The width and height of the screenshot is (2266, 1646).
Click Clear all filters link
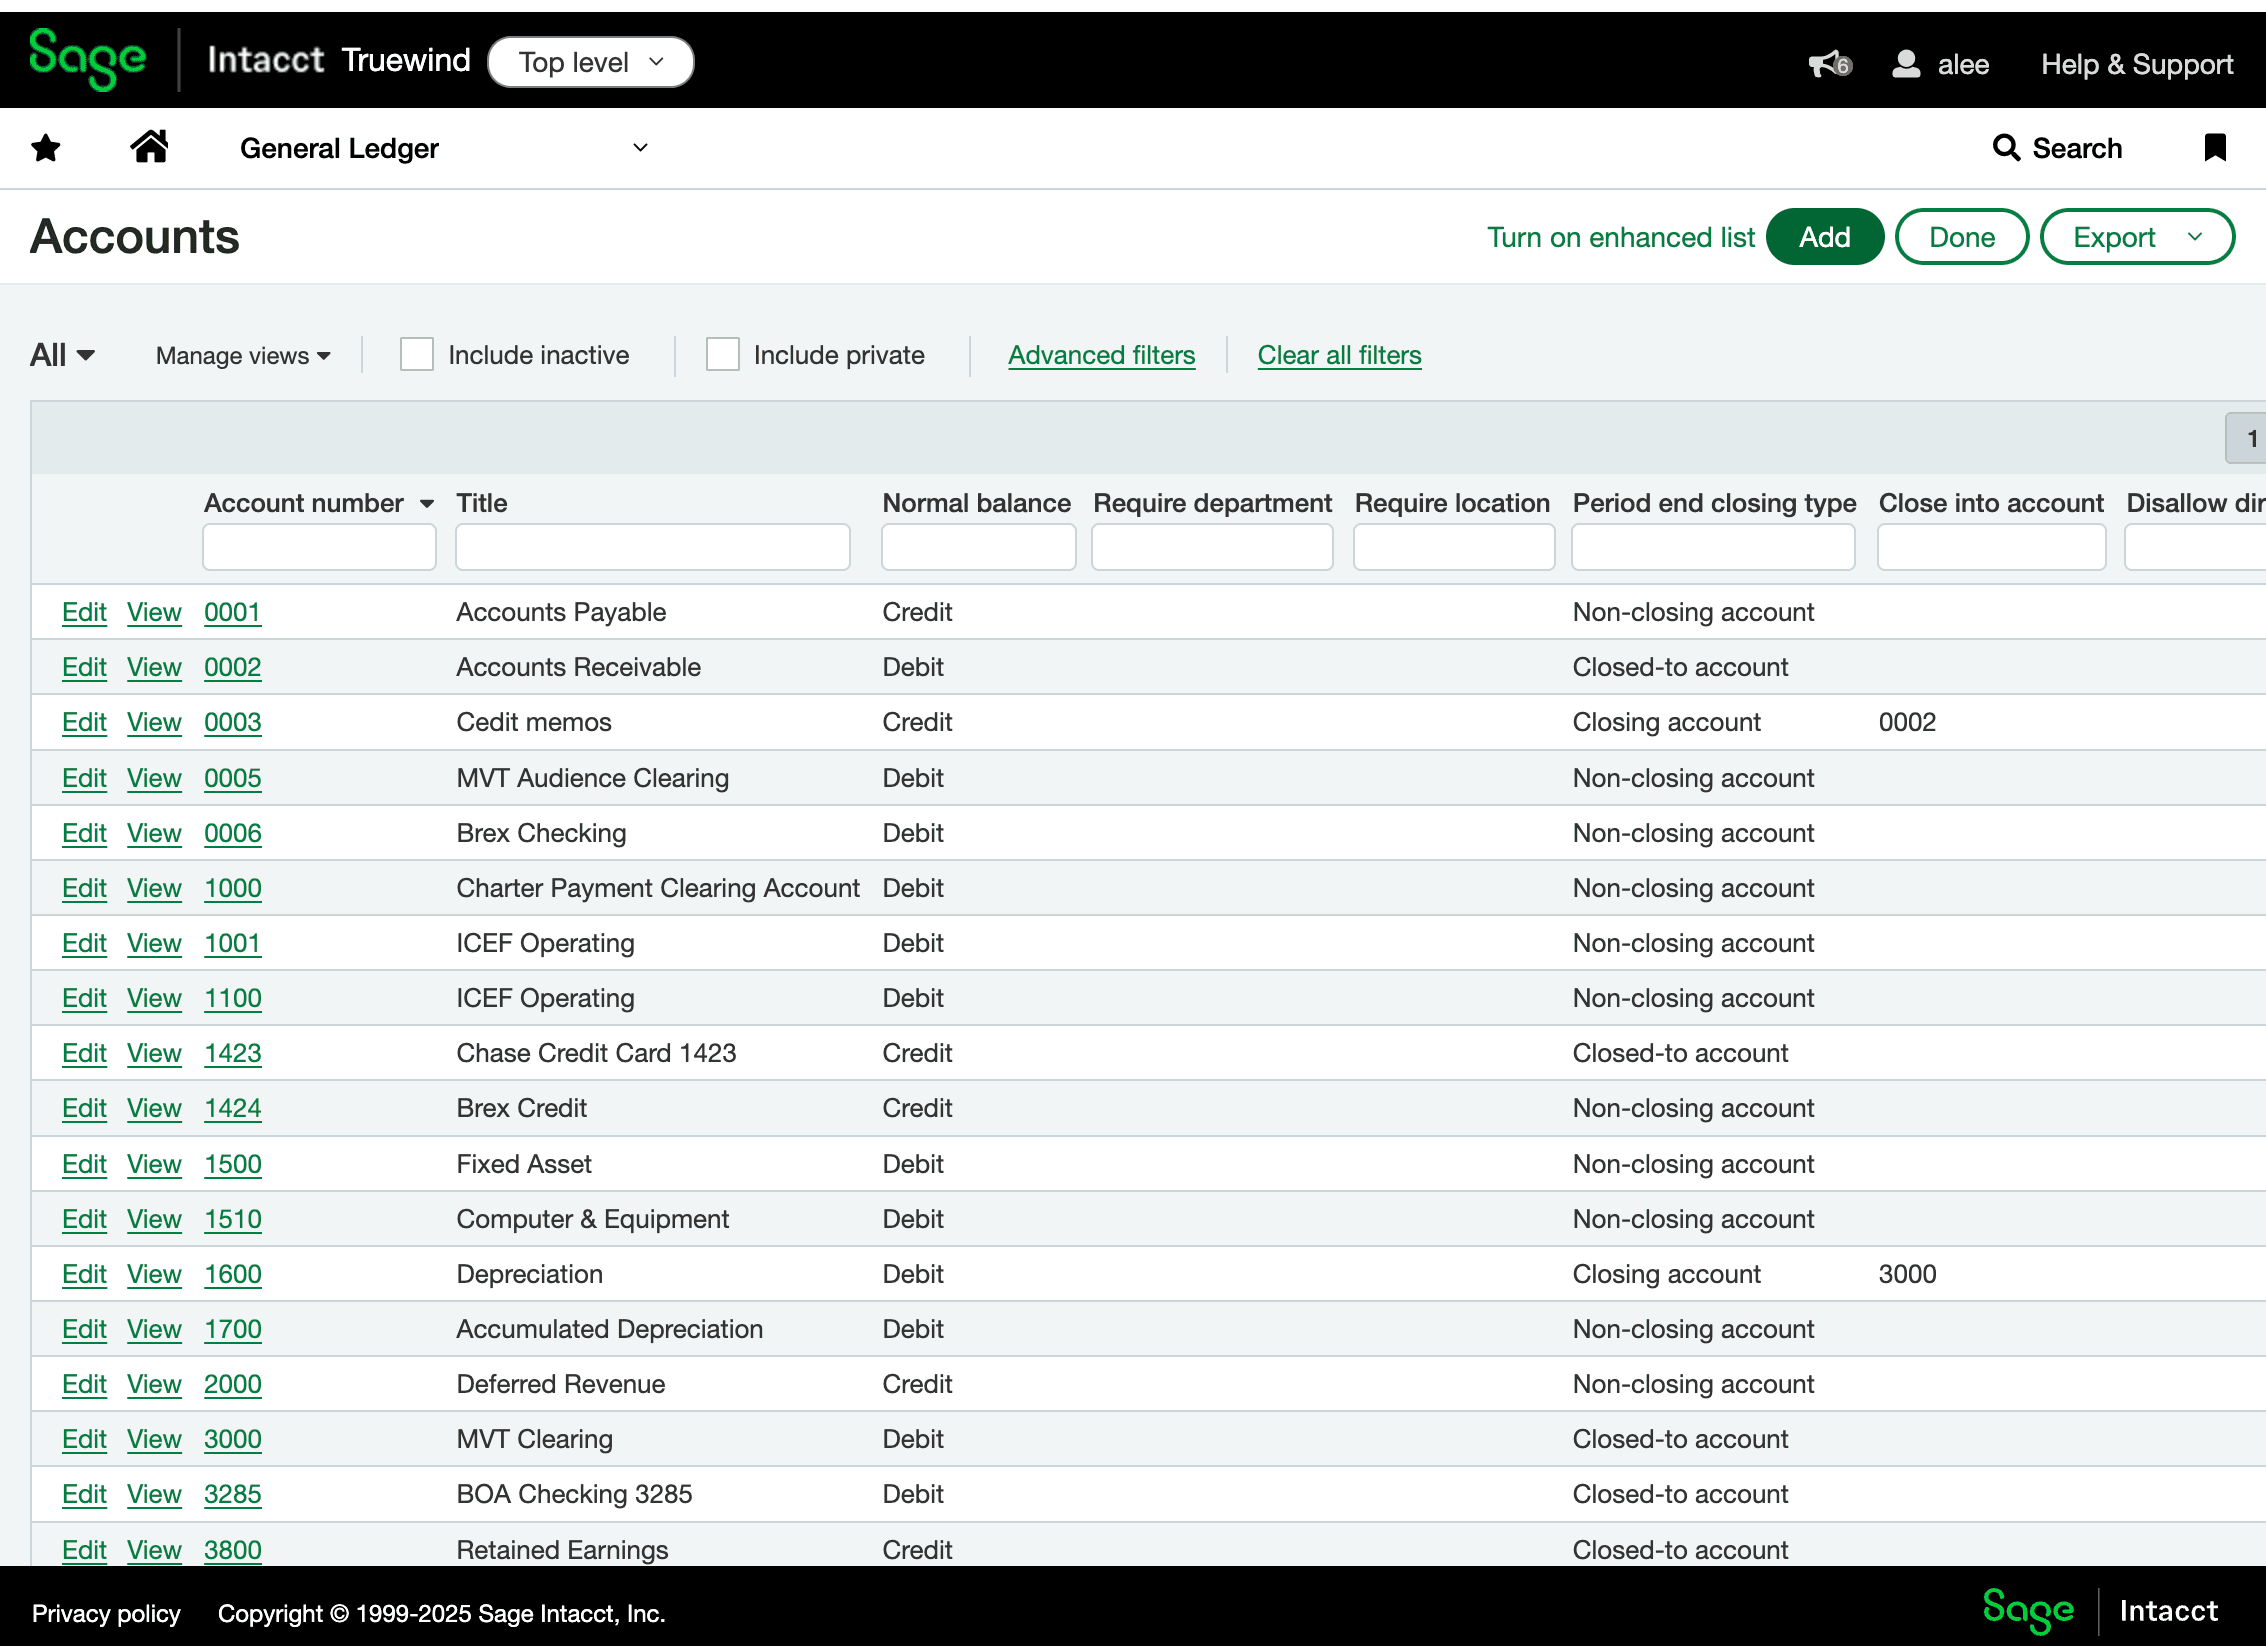[1339, 355]
